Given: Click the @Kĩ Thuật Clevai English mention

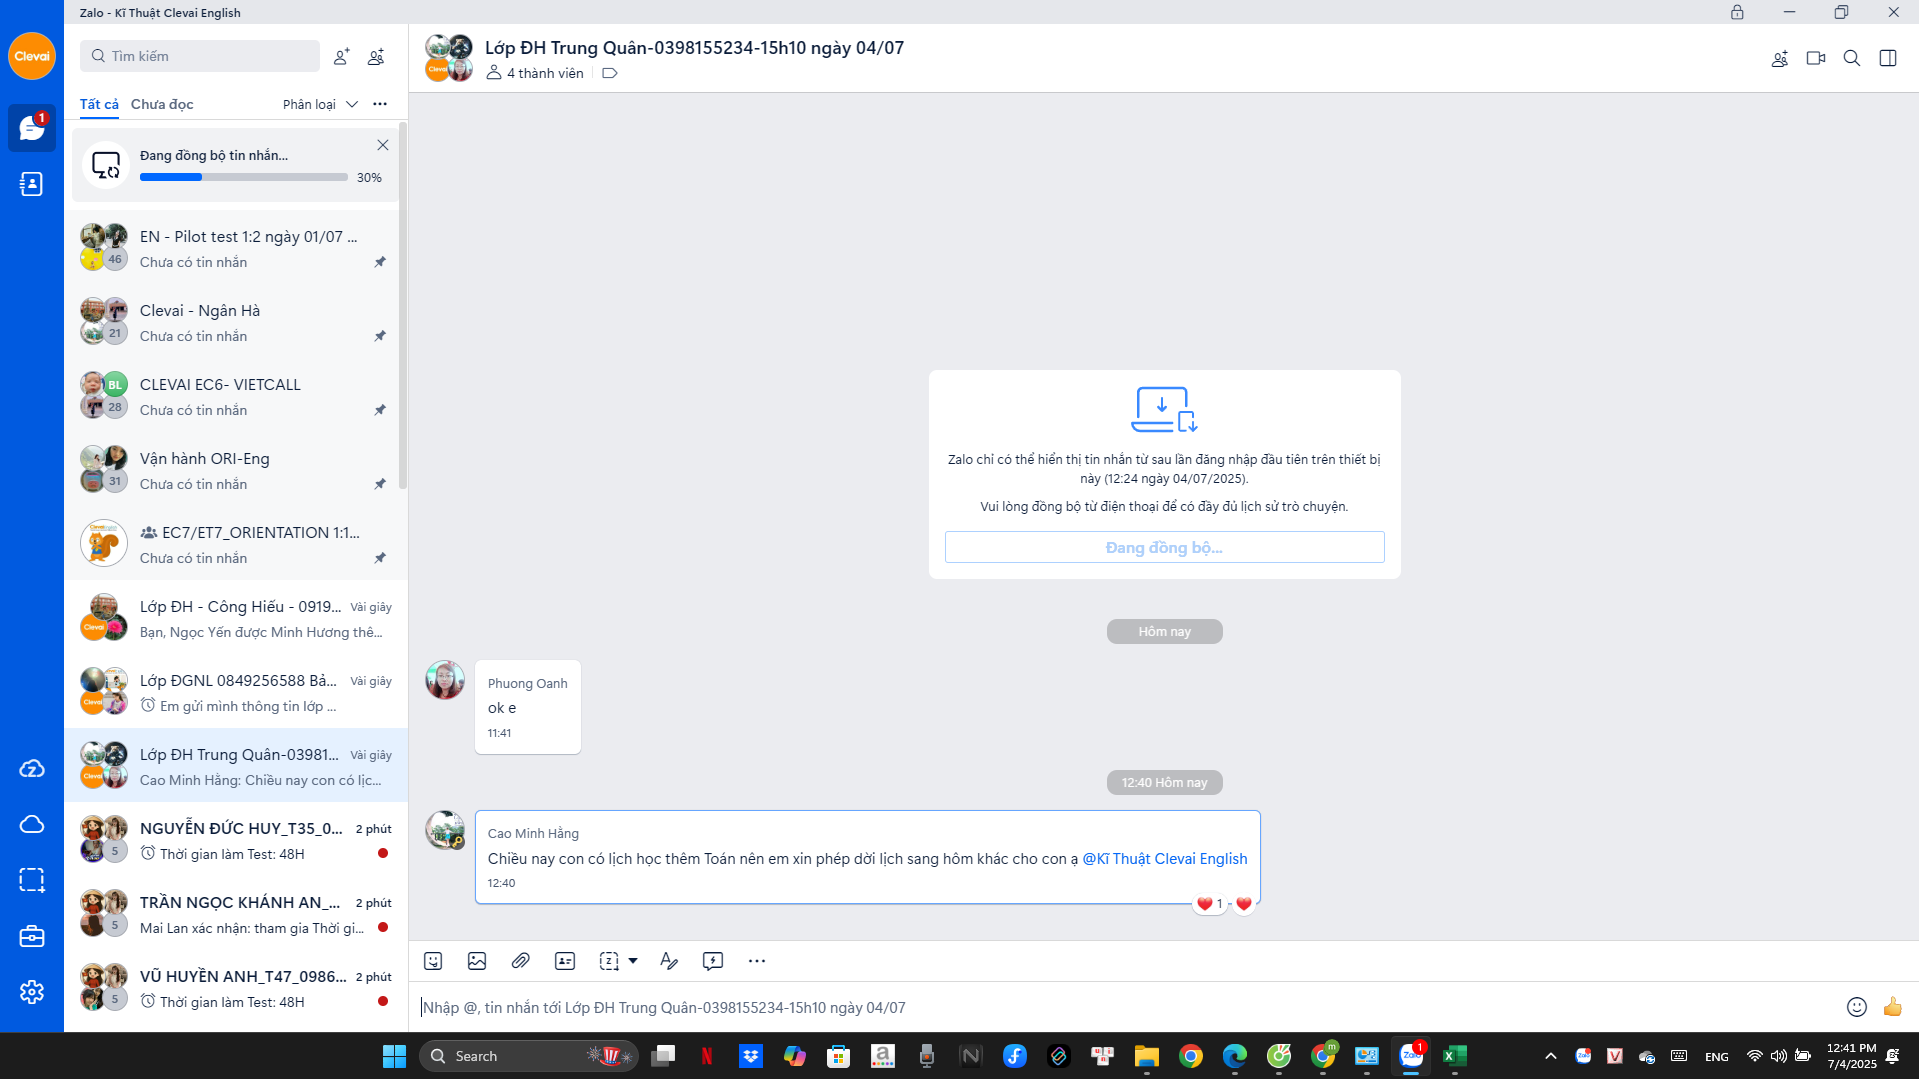Looking at the screenshot, I should [x=1165, y=859].
